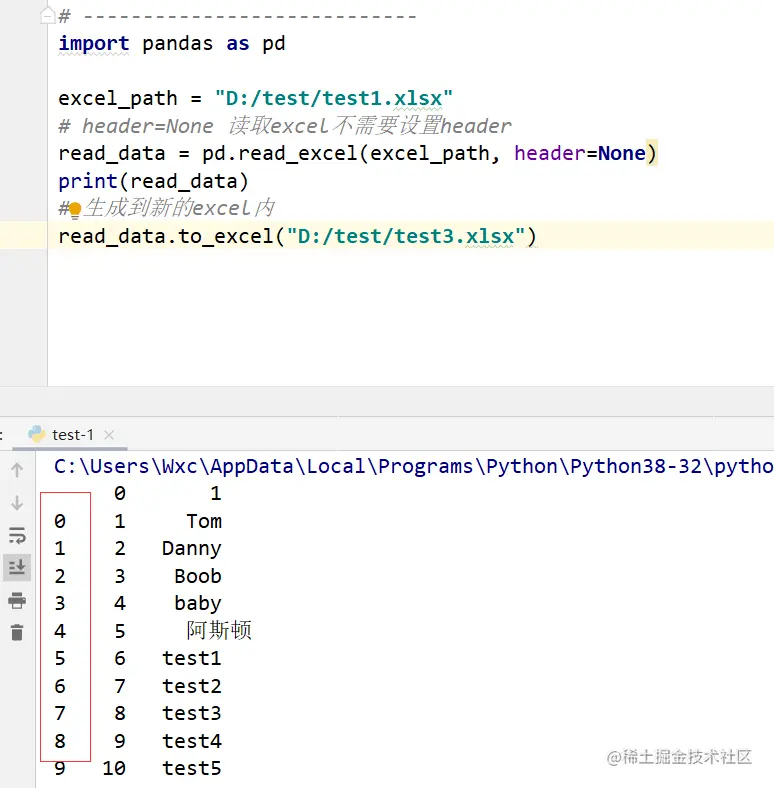Click the Boob value in console output
Viewport: 774px width, 788px height.
(198, 576)
